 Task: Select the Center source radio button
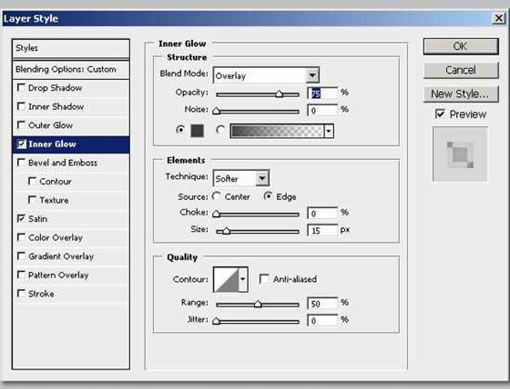(216, 196)
